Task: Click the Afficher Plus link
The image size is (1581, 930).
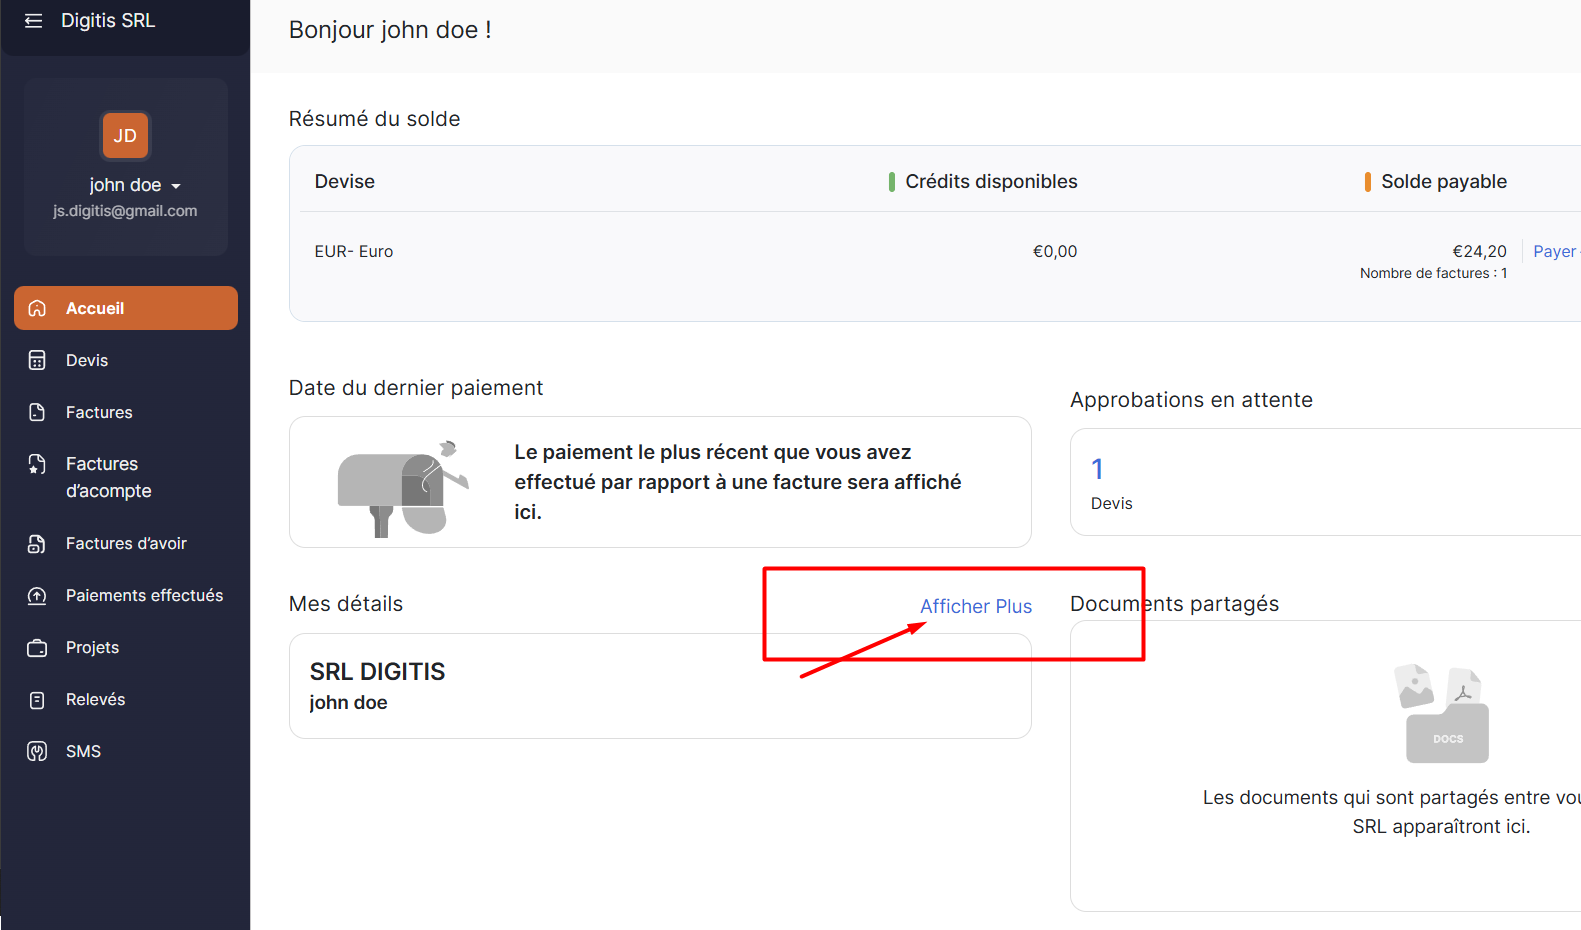Action: coord(975,606)
